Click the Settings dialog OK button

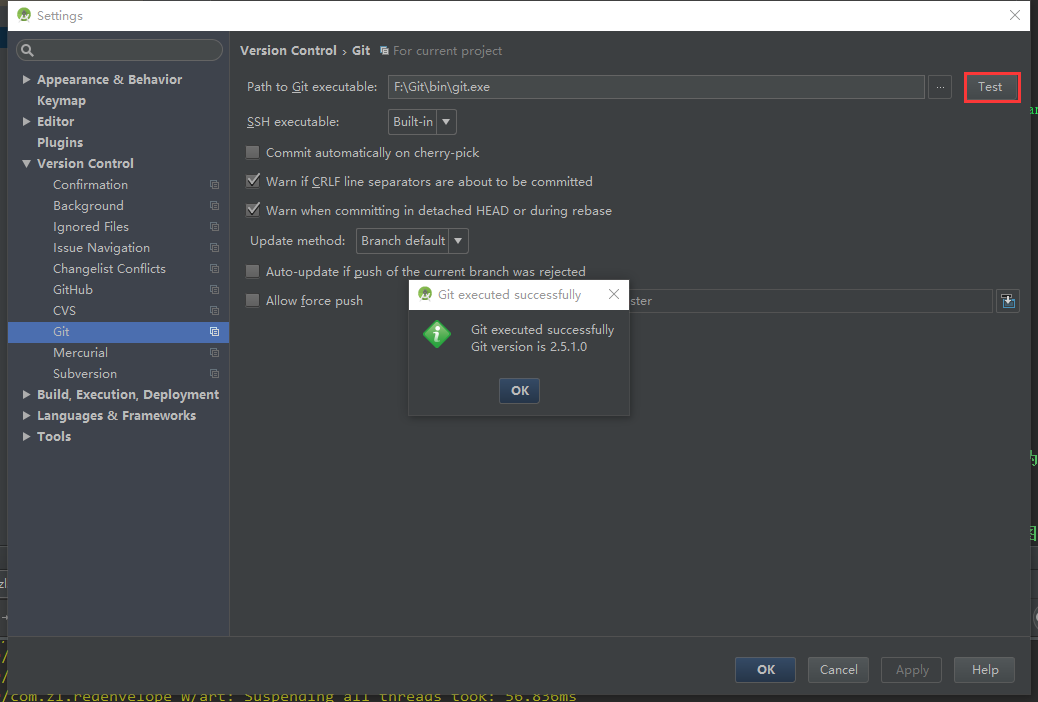765,670
